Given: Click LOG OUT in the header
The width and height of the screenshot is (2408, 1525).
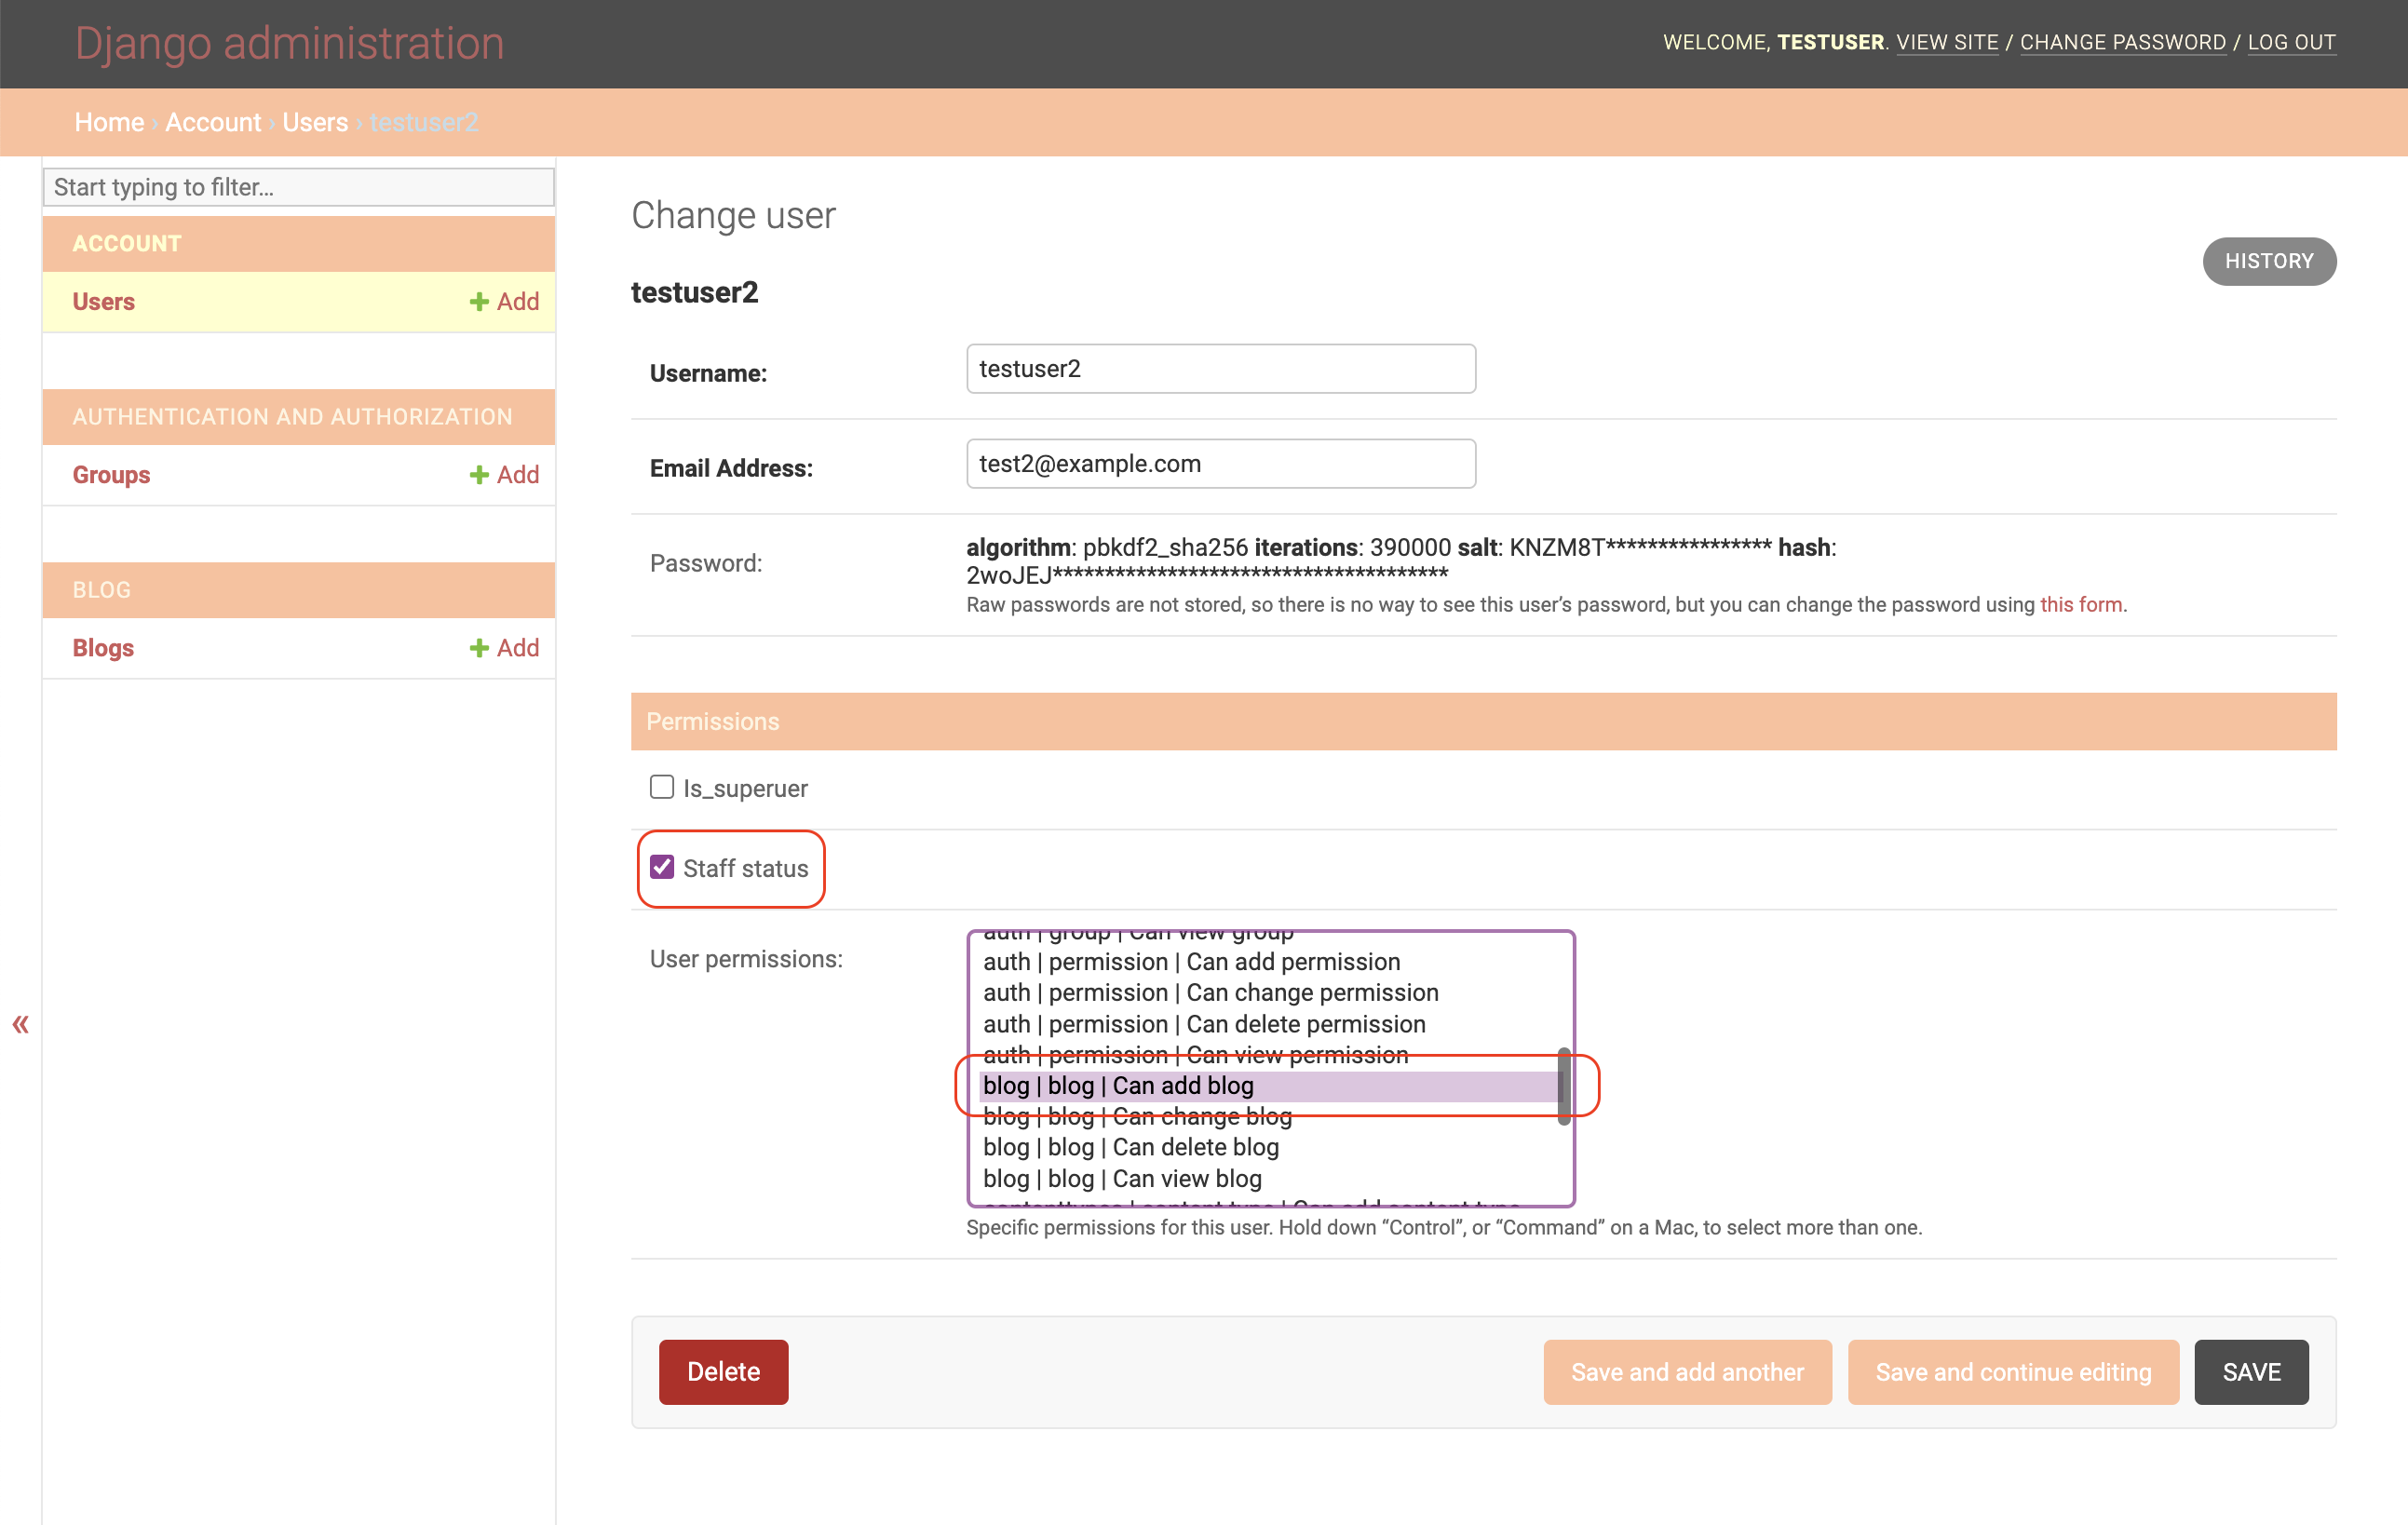Looking at the screenshot, I should 2291,42.
